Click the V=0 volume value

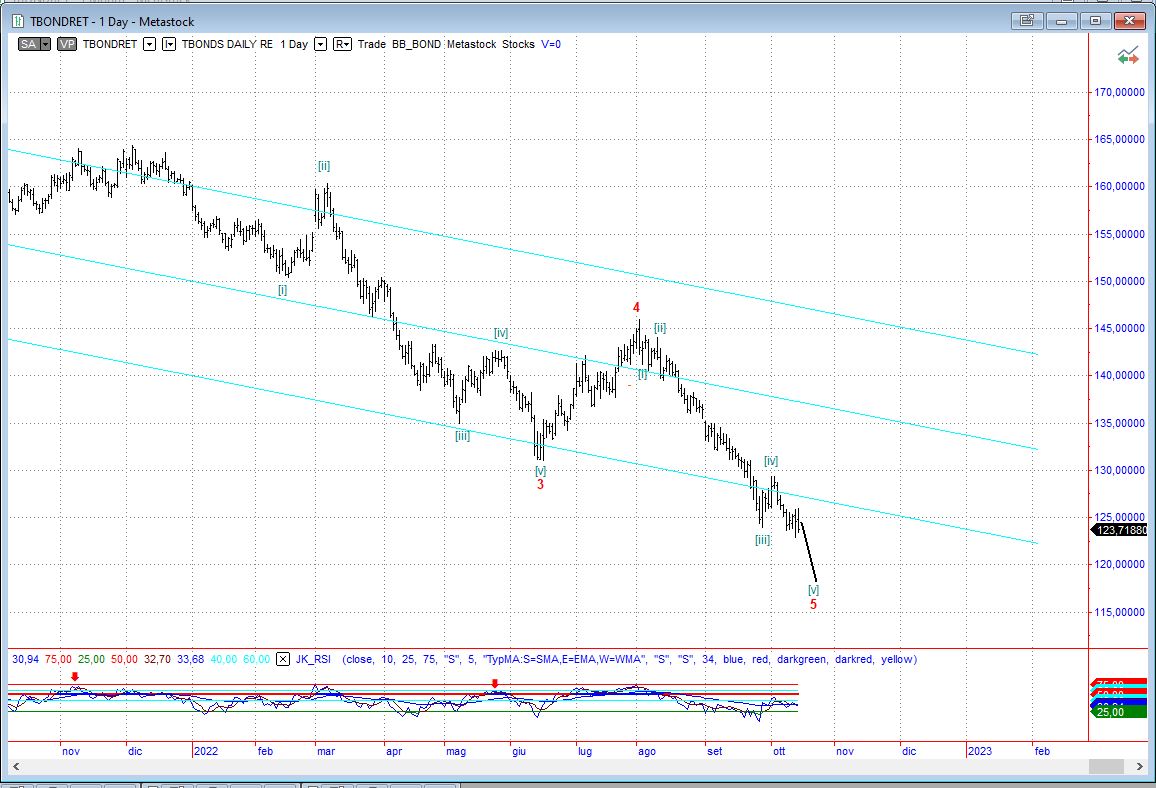pyautogui.click(x=551, y=44)
